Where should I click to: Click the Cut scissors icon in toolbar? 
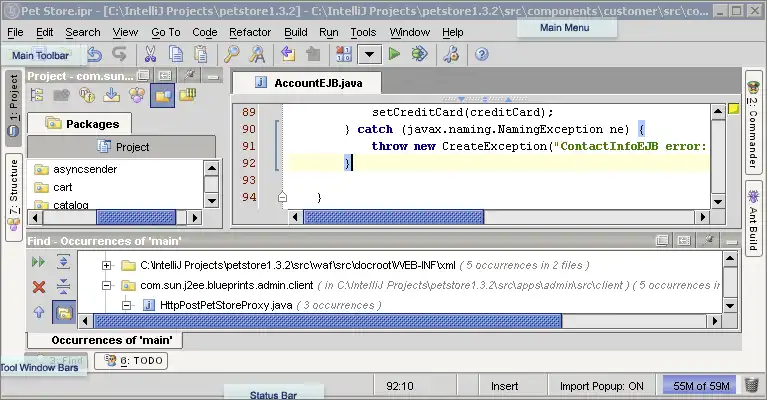(150, 54)
